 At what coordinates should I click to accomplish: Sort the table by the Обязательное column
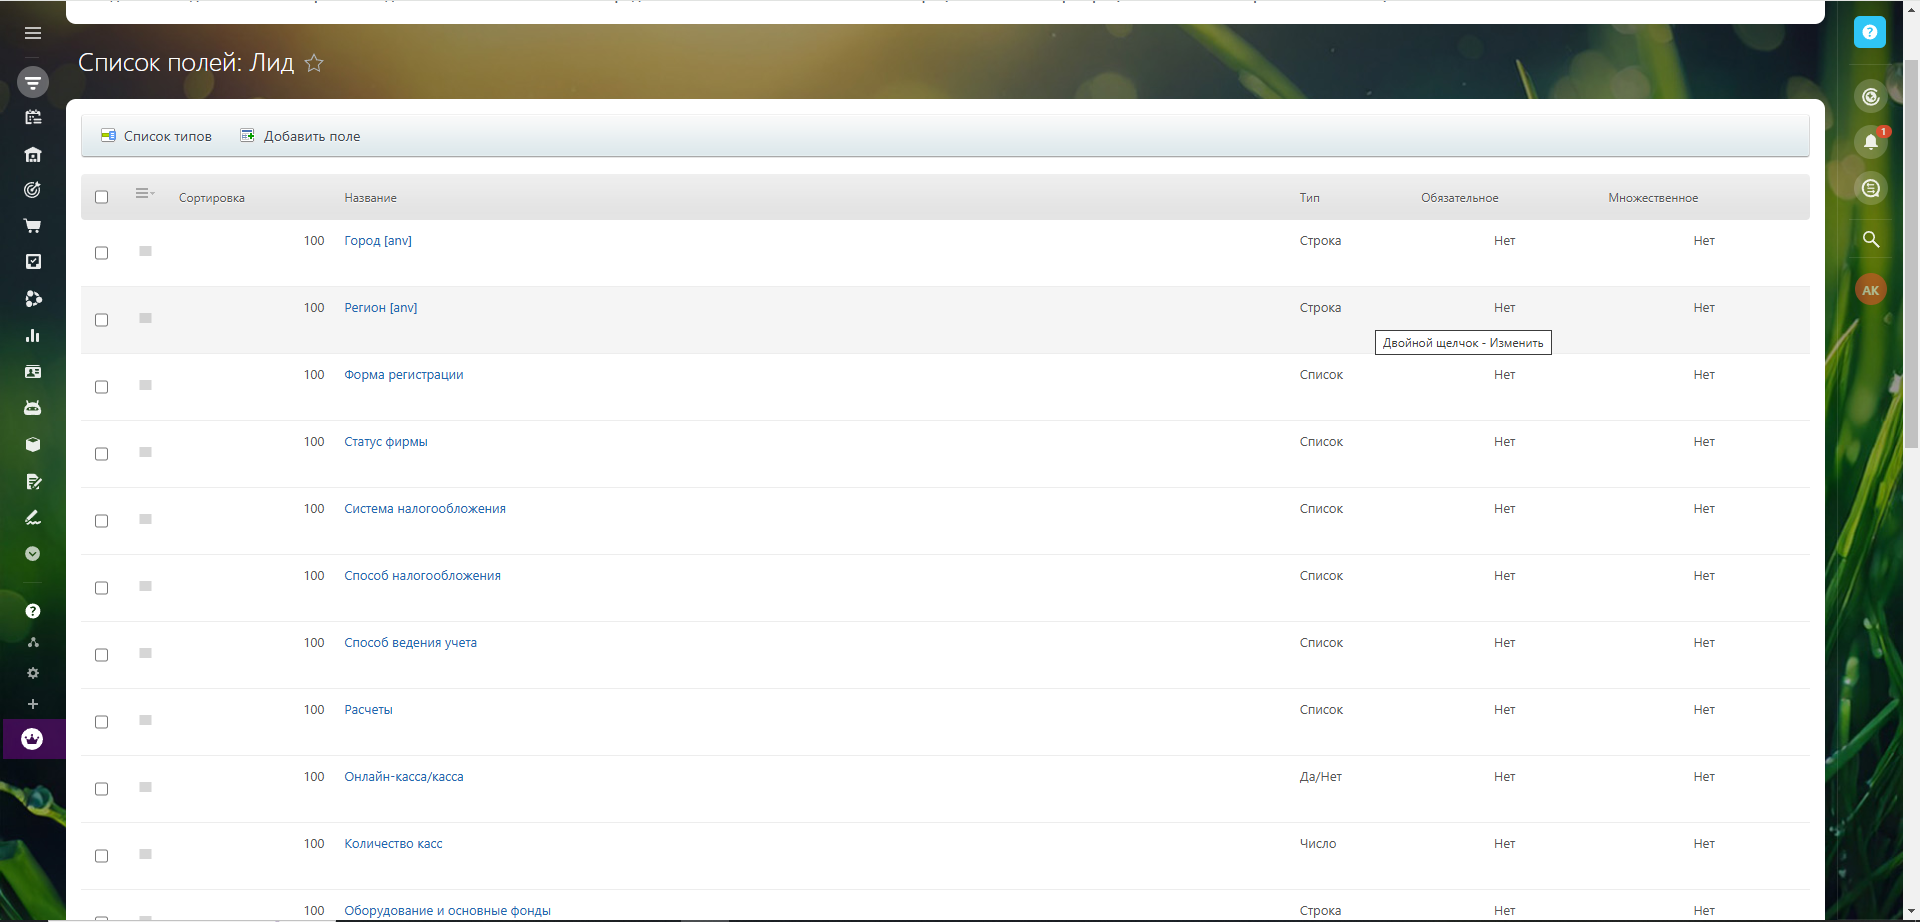[x=1459, y=198]
